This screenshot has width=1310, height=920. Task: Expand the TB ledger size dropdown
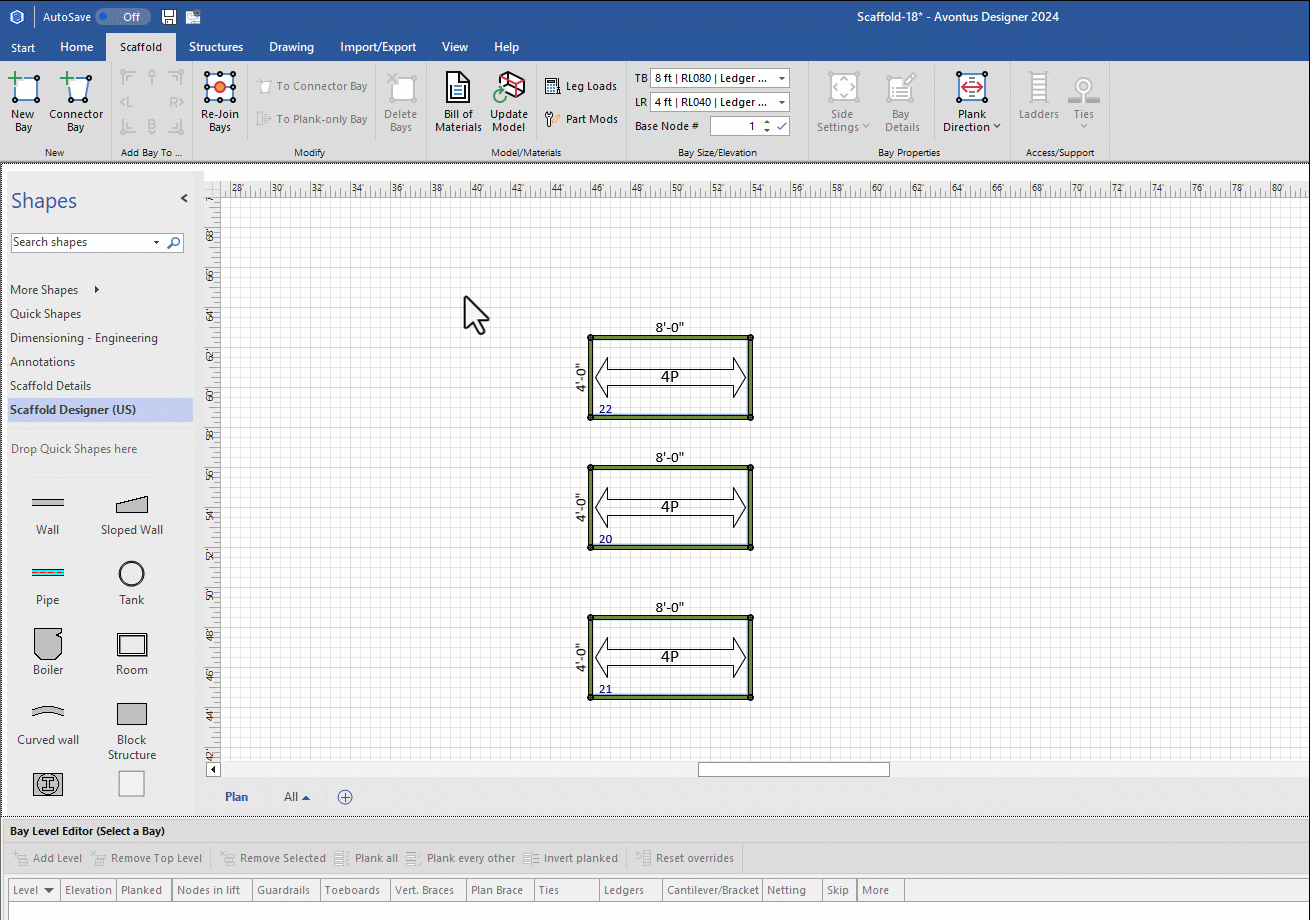[x=781, y=78]
